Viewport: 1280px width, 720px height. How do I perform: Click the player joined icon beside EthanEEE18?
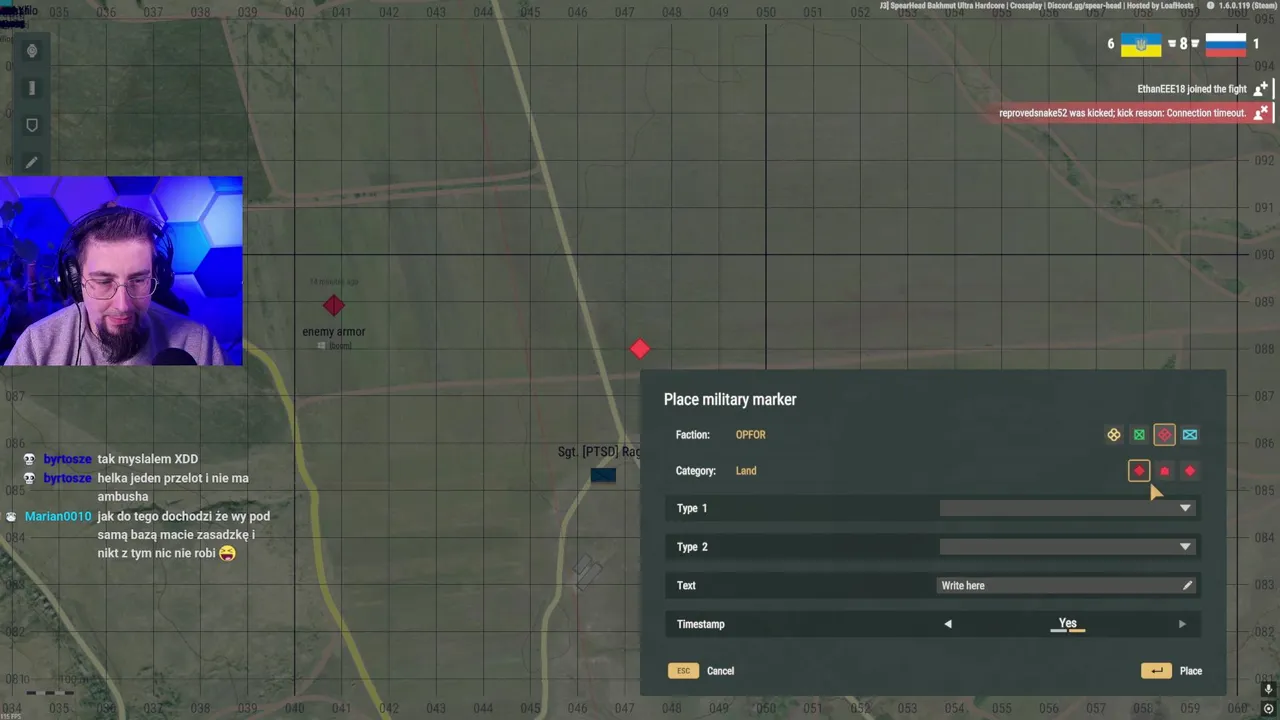click(1261, 89)
